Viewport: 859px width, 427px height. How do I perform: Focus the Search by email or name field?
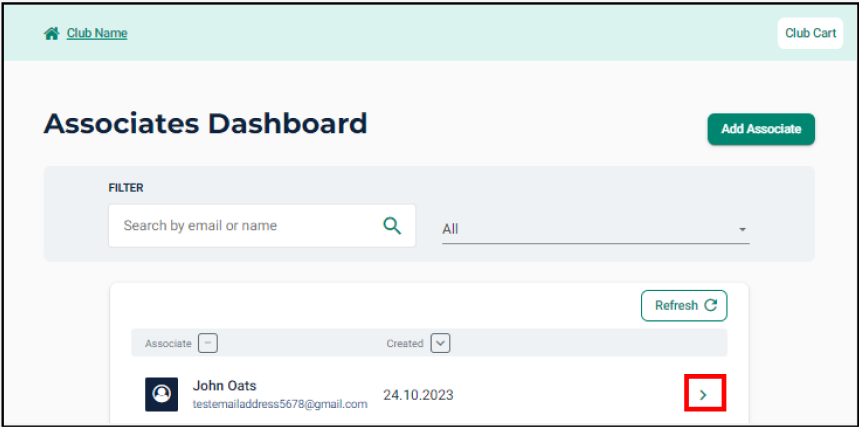[240, 226]
